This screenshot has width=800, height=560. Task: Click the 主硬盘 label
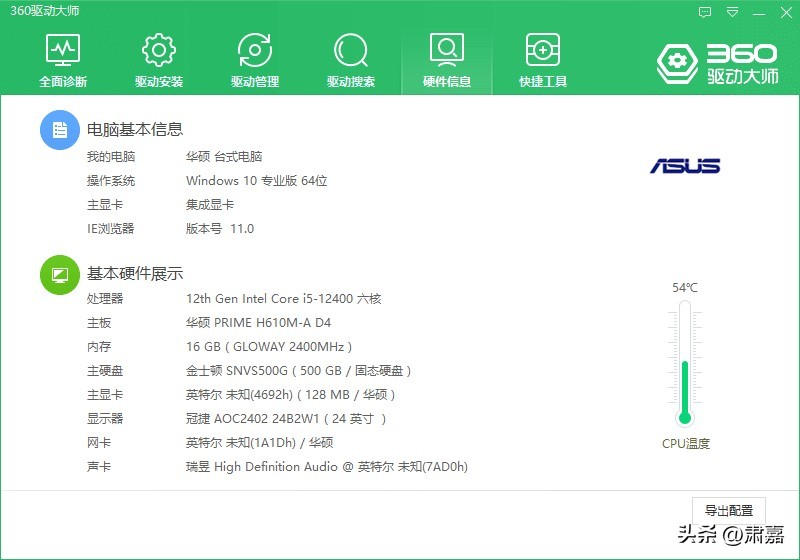[105, 371]
